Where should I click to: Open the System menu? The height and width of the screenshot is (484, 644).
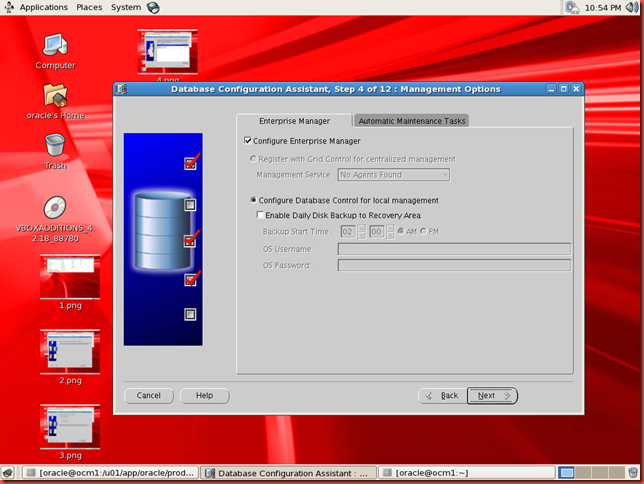126,7
